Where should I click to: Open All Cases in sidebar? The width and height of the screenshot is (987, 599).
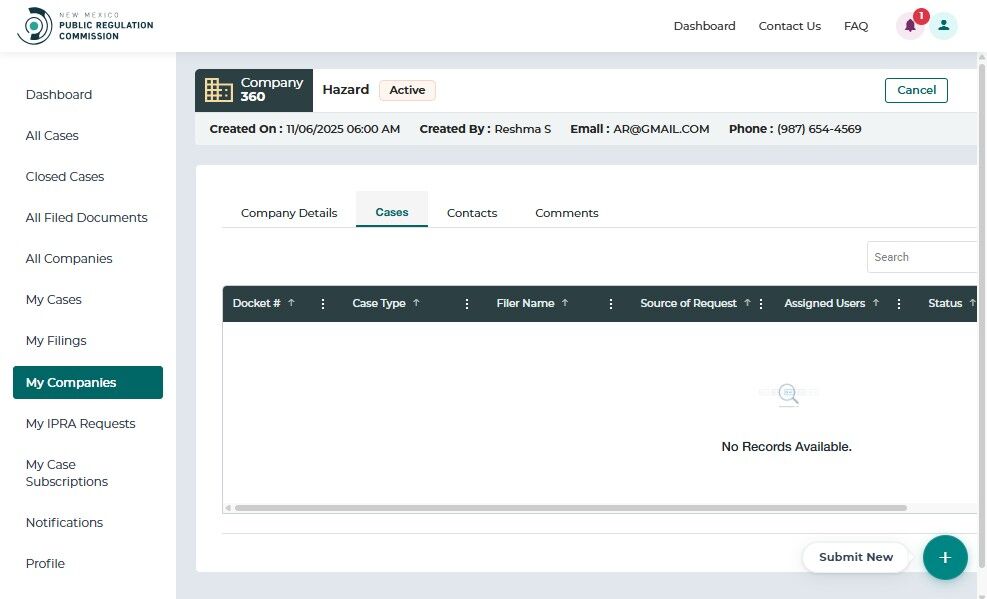click(x=52, y=135)
